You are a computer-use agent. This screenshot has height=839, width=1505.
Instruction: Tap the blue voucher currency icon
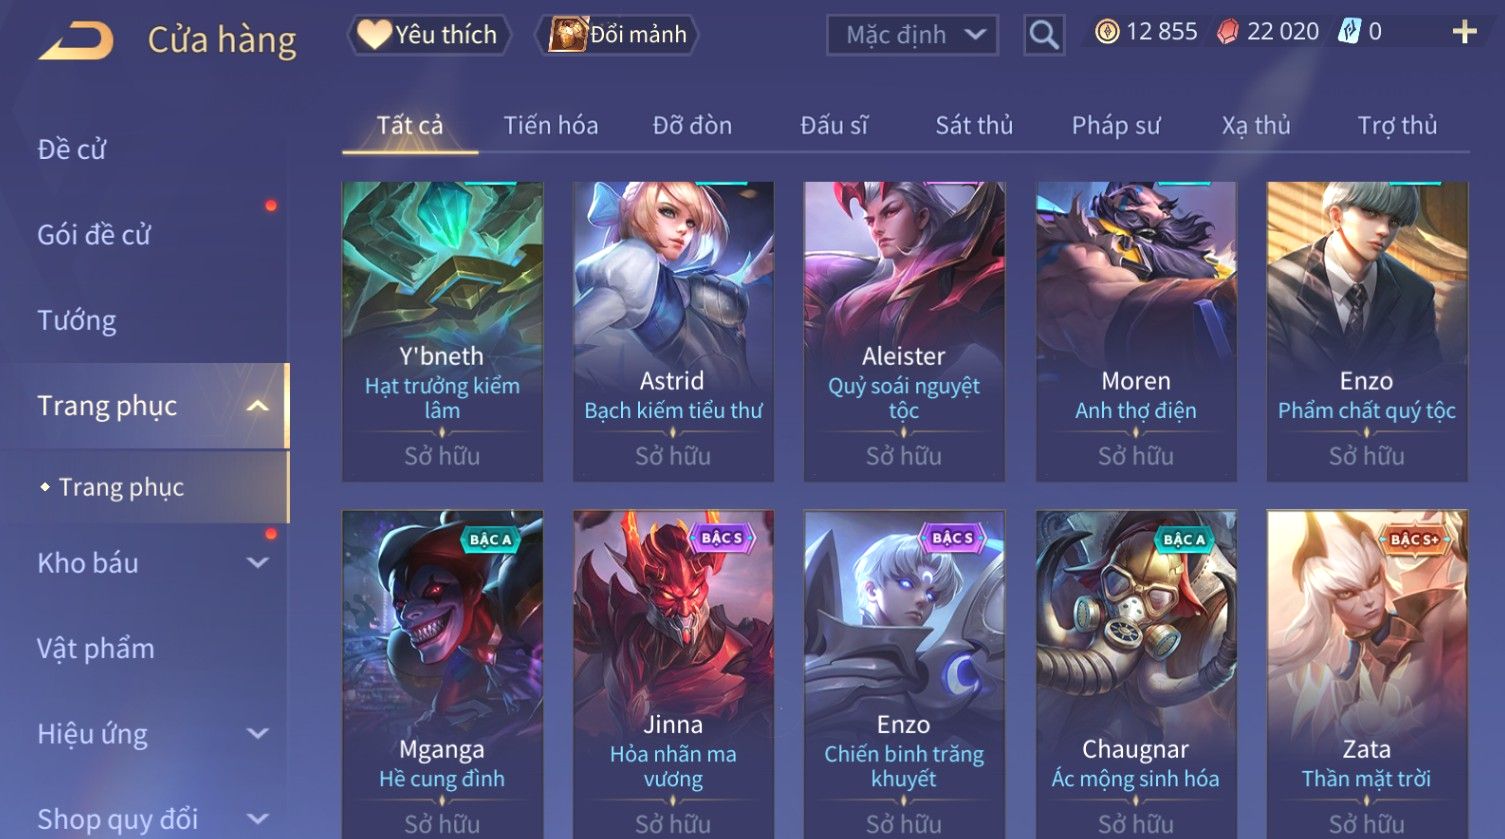click(1349, 32)
